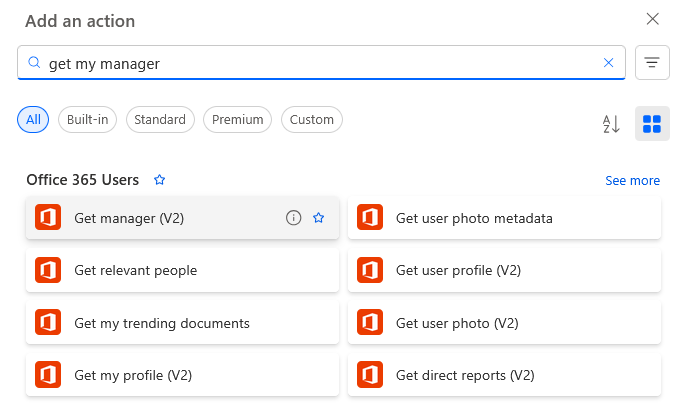Choose the Get user photo (V2) action
This screenshot has height=412, width=680.
pos(504,323)
